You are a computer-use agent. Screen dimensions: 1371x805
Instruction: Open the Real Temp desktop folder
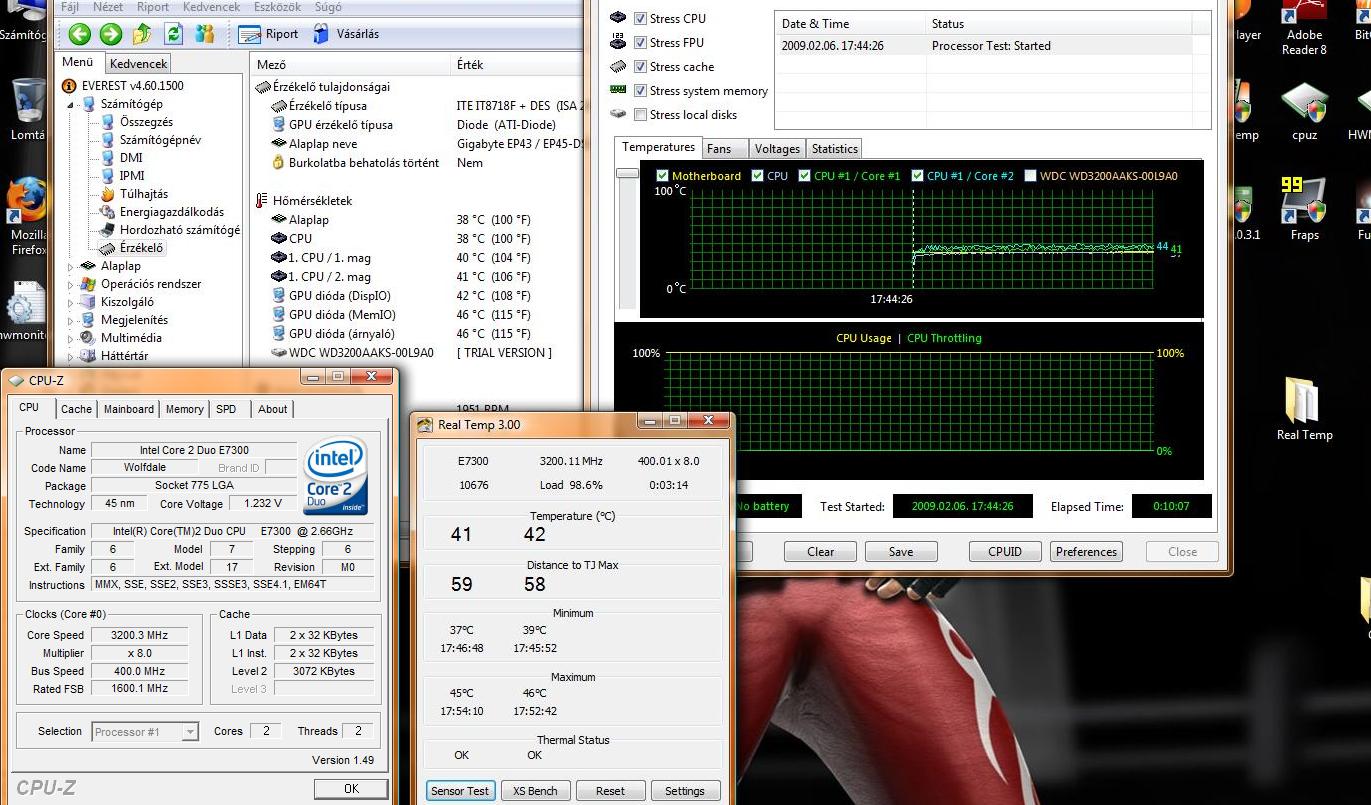pyautogui.click(x=1304, y=409)
